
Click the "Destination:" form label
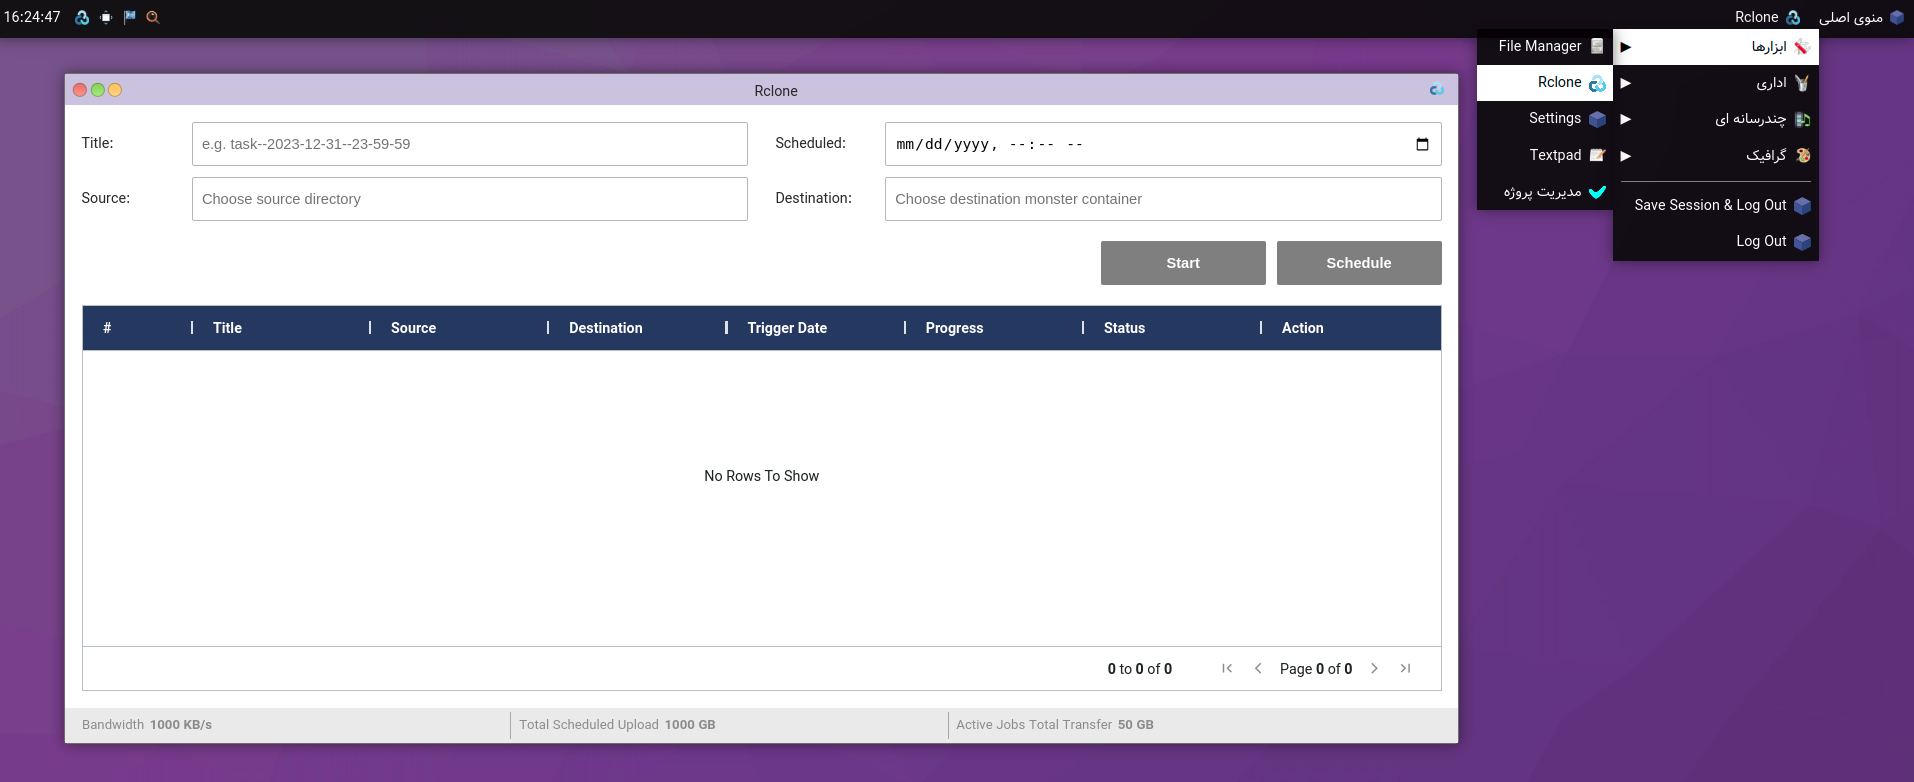813,198
